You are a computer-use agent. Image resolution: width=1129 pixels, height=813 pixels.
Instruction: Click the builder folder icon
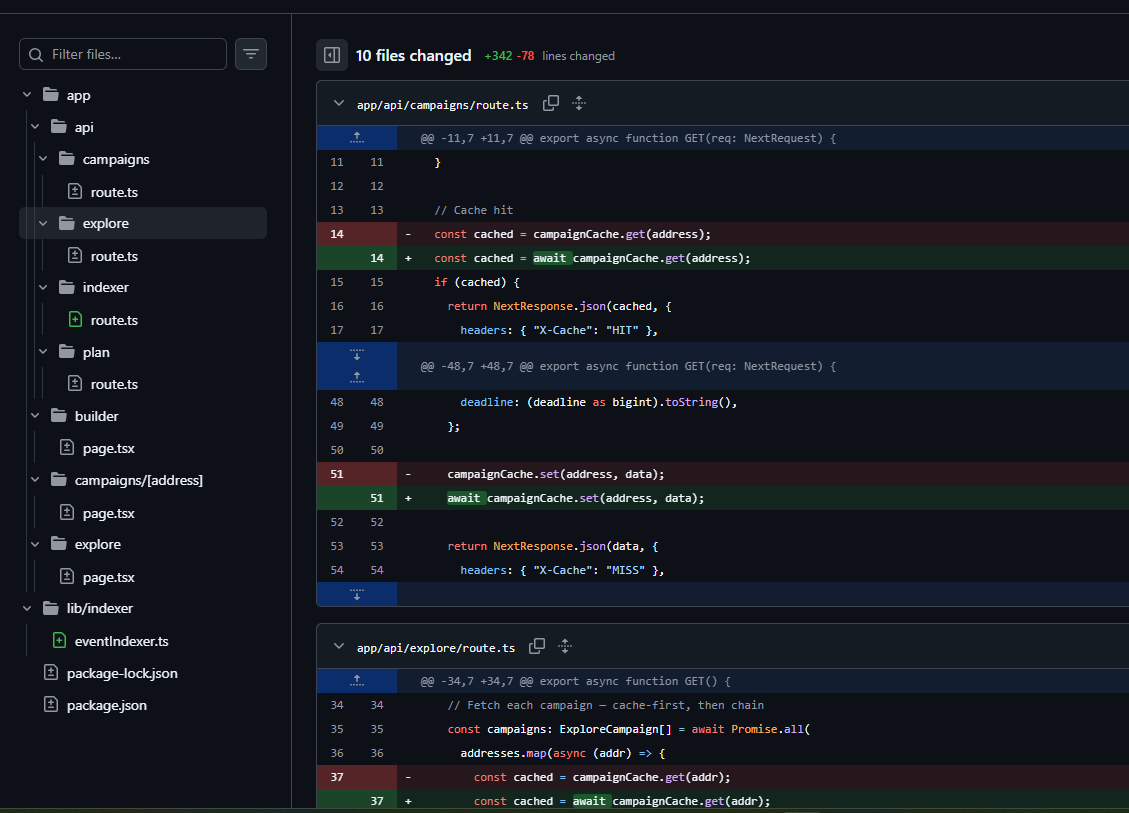tap(58, 416)
